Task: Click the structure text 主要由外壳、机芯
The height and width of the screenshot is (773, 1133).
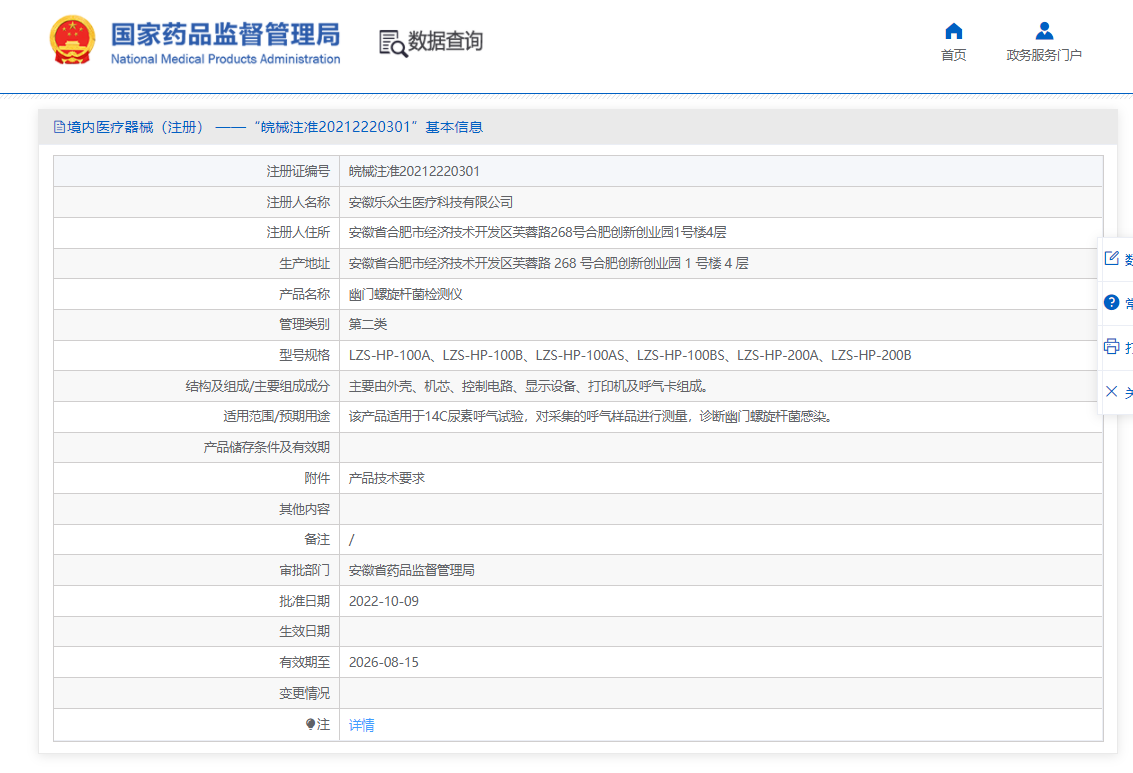Action: (528, 386)
